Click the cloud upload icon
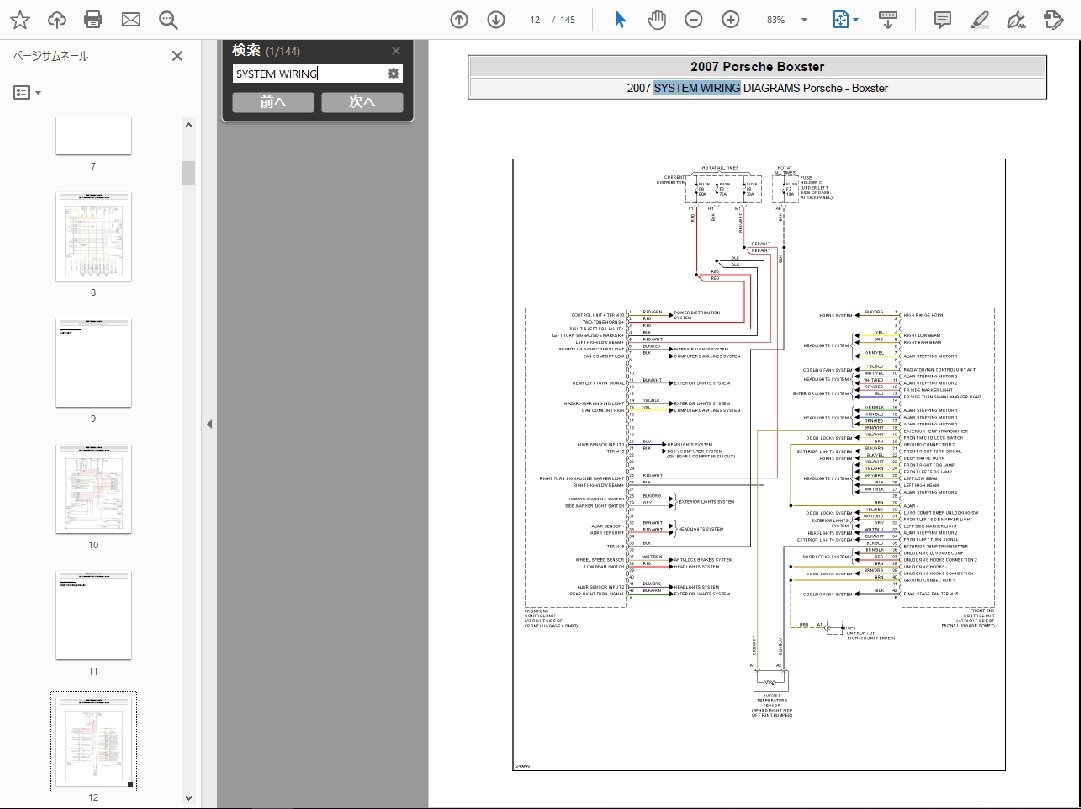Image resolution: width=1081 pixels, height=809 pixels. point(57,19)
